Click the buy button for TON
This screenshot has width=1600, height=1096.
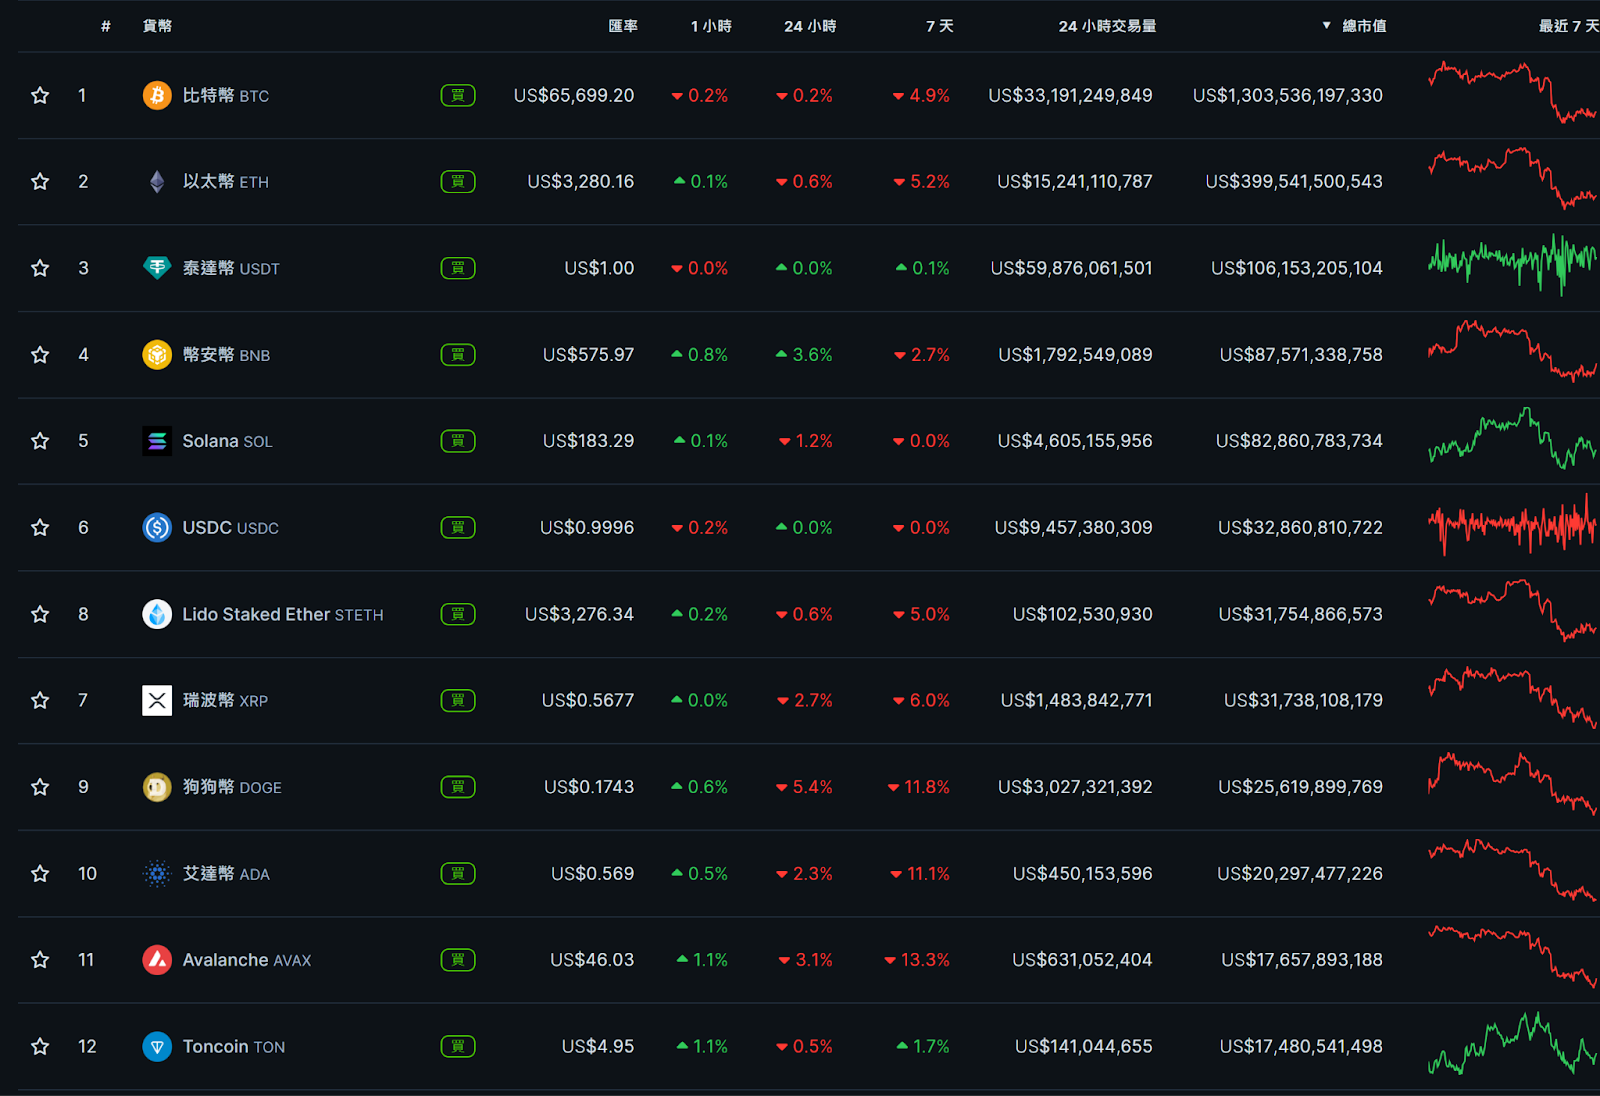point(458,1046)
